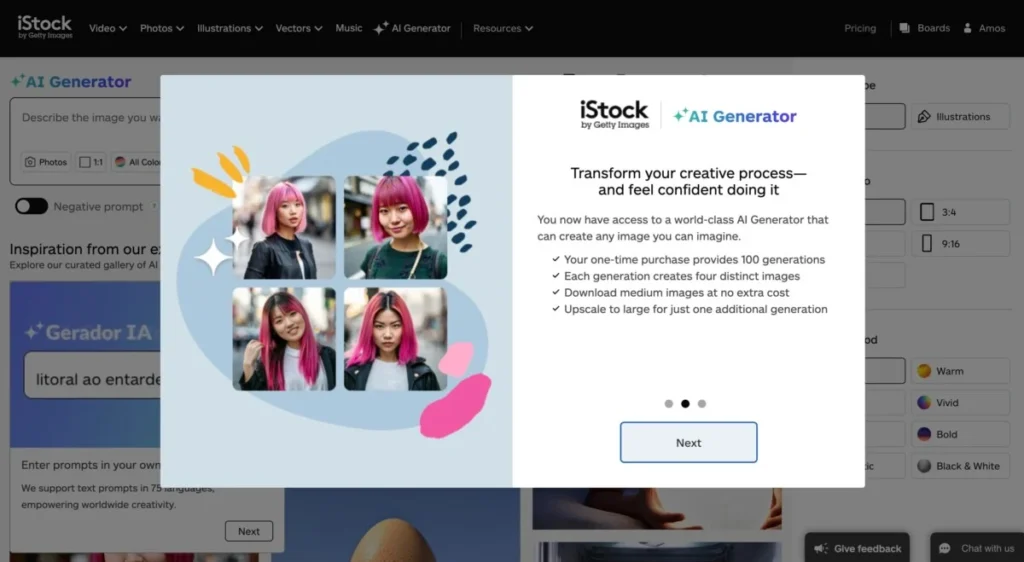Open the Amos account menu

(x=984, y=28)
